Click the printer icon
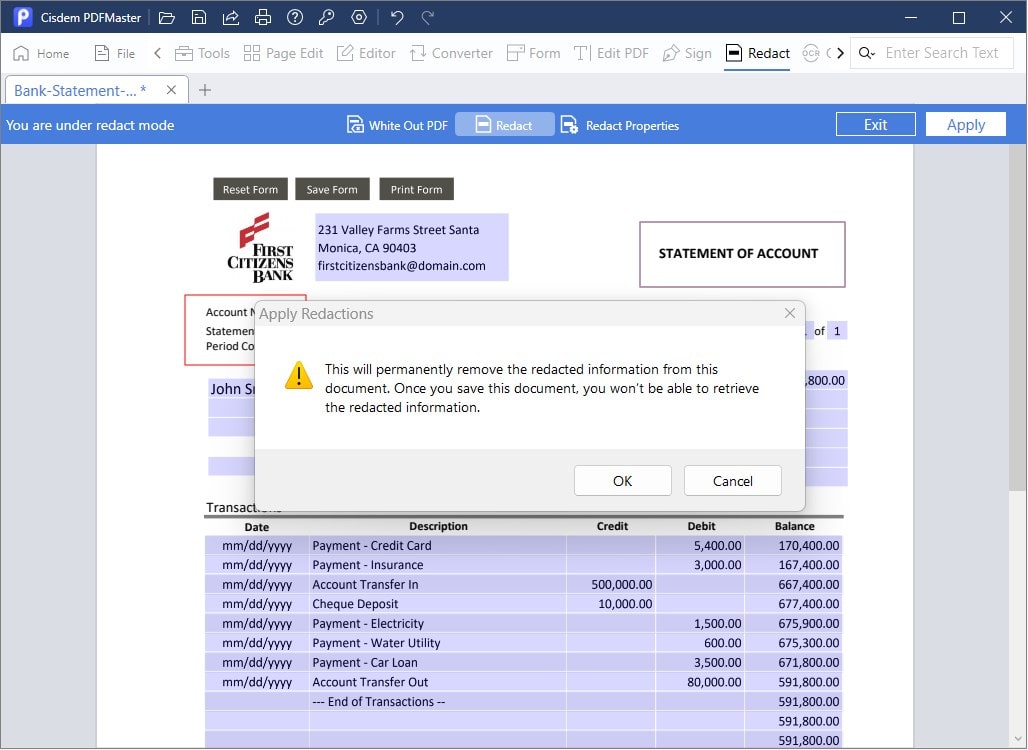This screenshot has width=1028, height=750. (263, 17)
